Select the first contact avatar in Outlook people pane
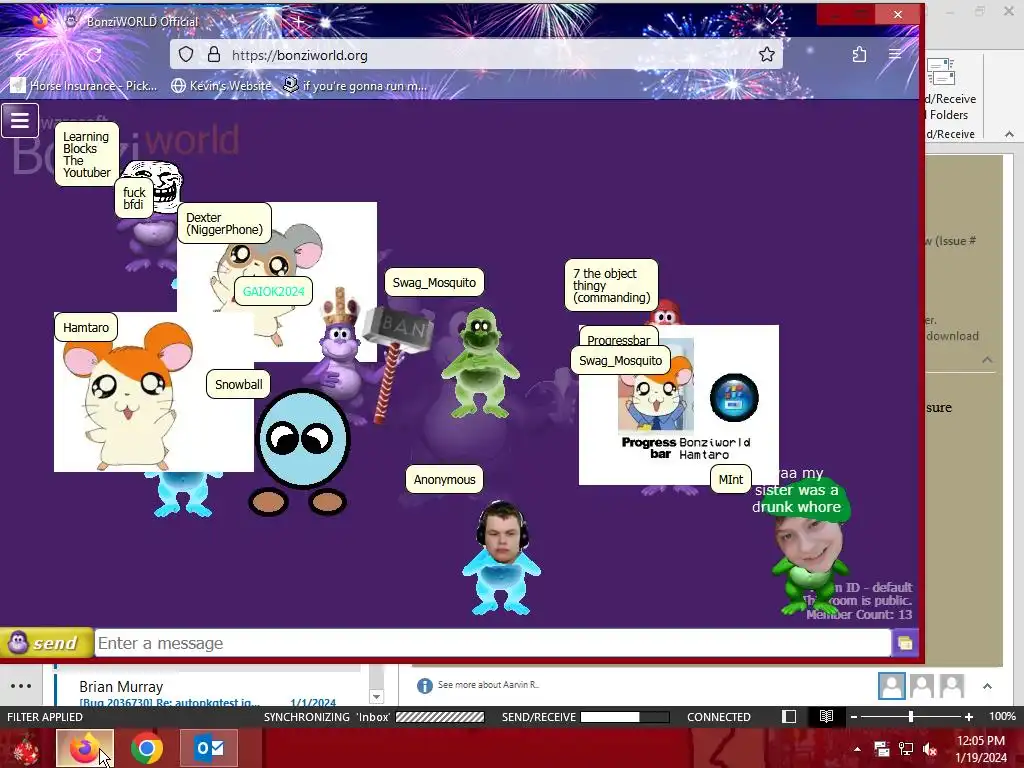The height and width of the screenshot is (768, 1024). coord(891,686)
